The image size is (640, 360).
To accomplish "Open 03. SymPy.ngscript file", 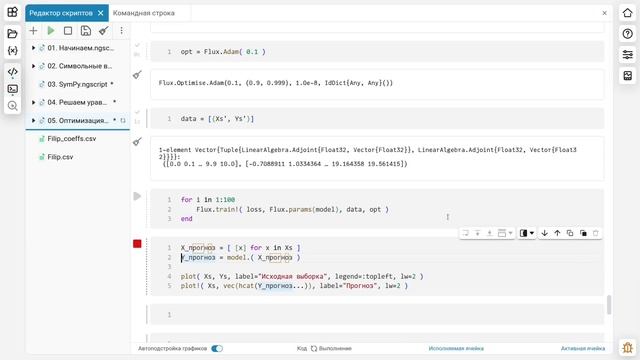I will point(77,84).
